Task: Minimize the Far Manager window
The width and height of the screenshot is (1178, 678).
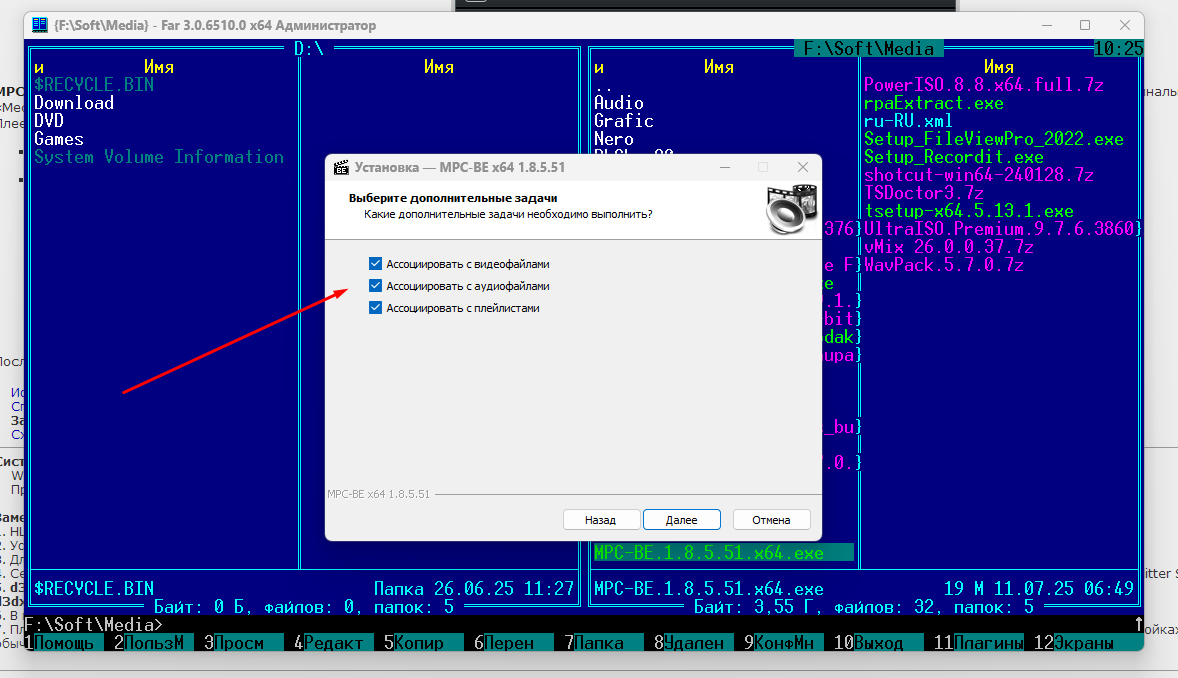Action: click(x=1047, y=25)
